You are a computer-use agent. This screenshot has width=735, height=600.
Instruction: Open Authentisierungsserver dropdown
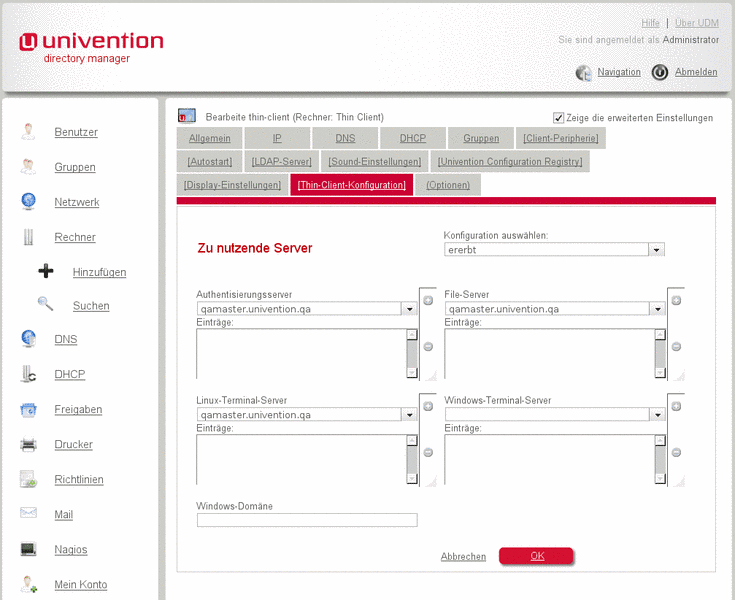307,309
